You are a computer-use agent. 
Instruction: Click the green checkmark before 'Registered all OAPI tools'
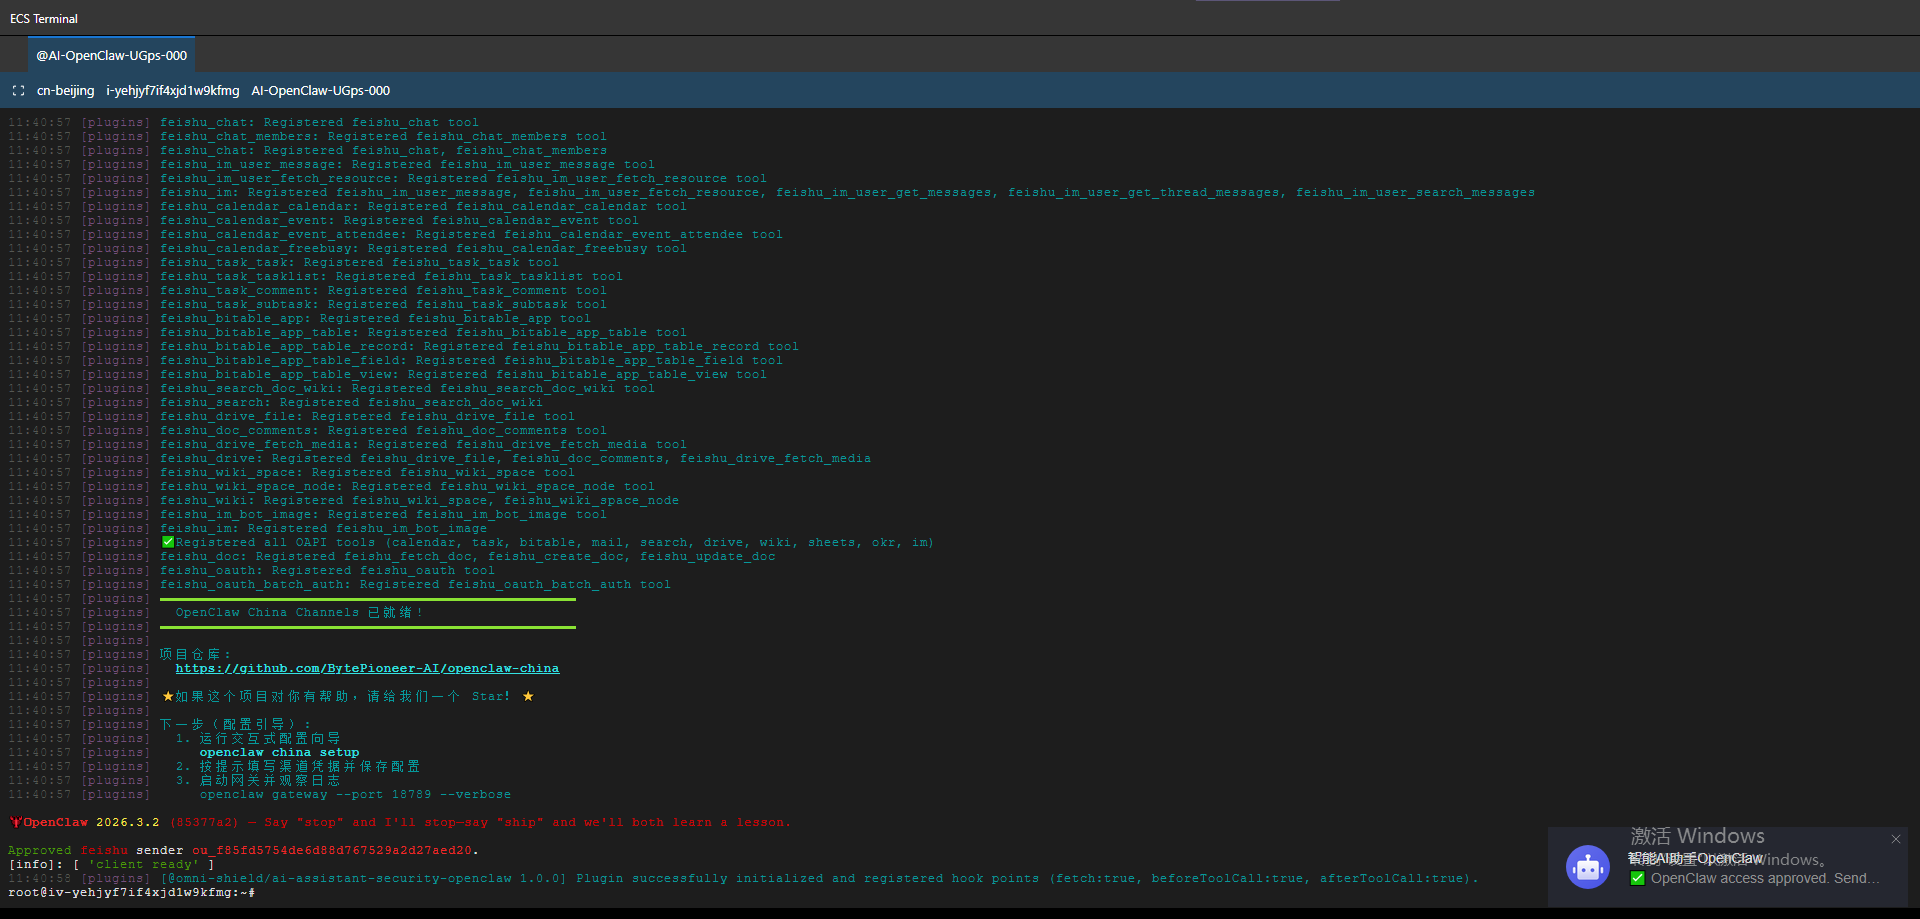tap(168, 543)
